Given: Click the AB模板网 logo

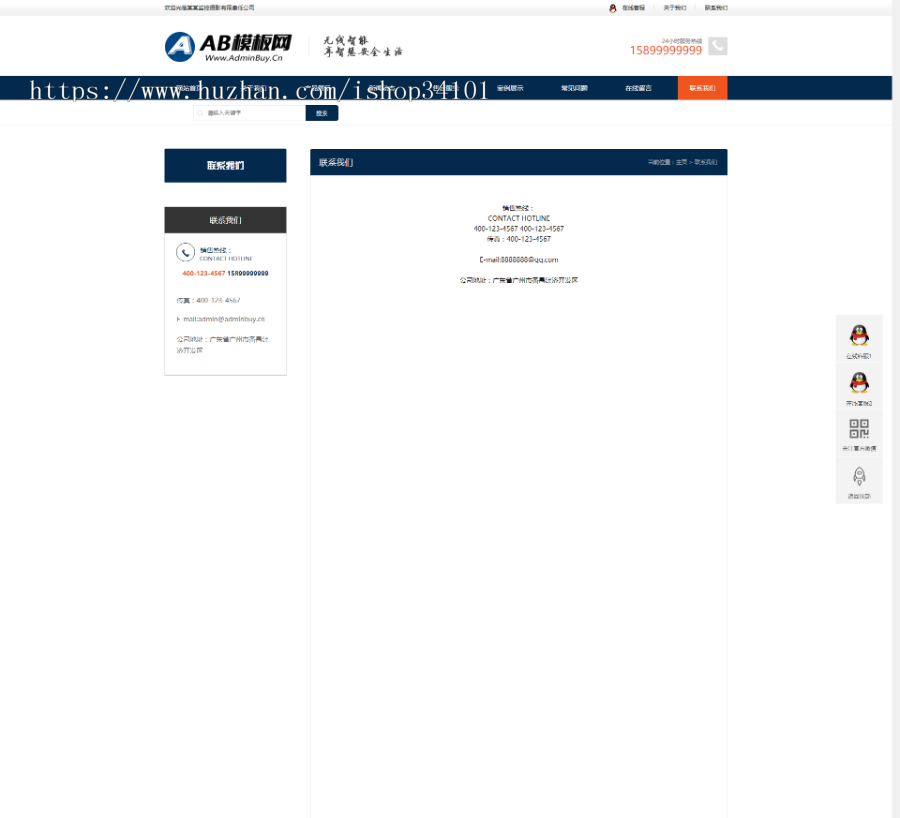Looking at the screenshot, I should click(225, 46).
